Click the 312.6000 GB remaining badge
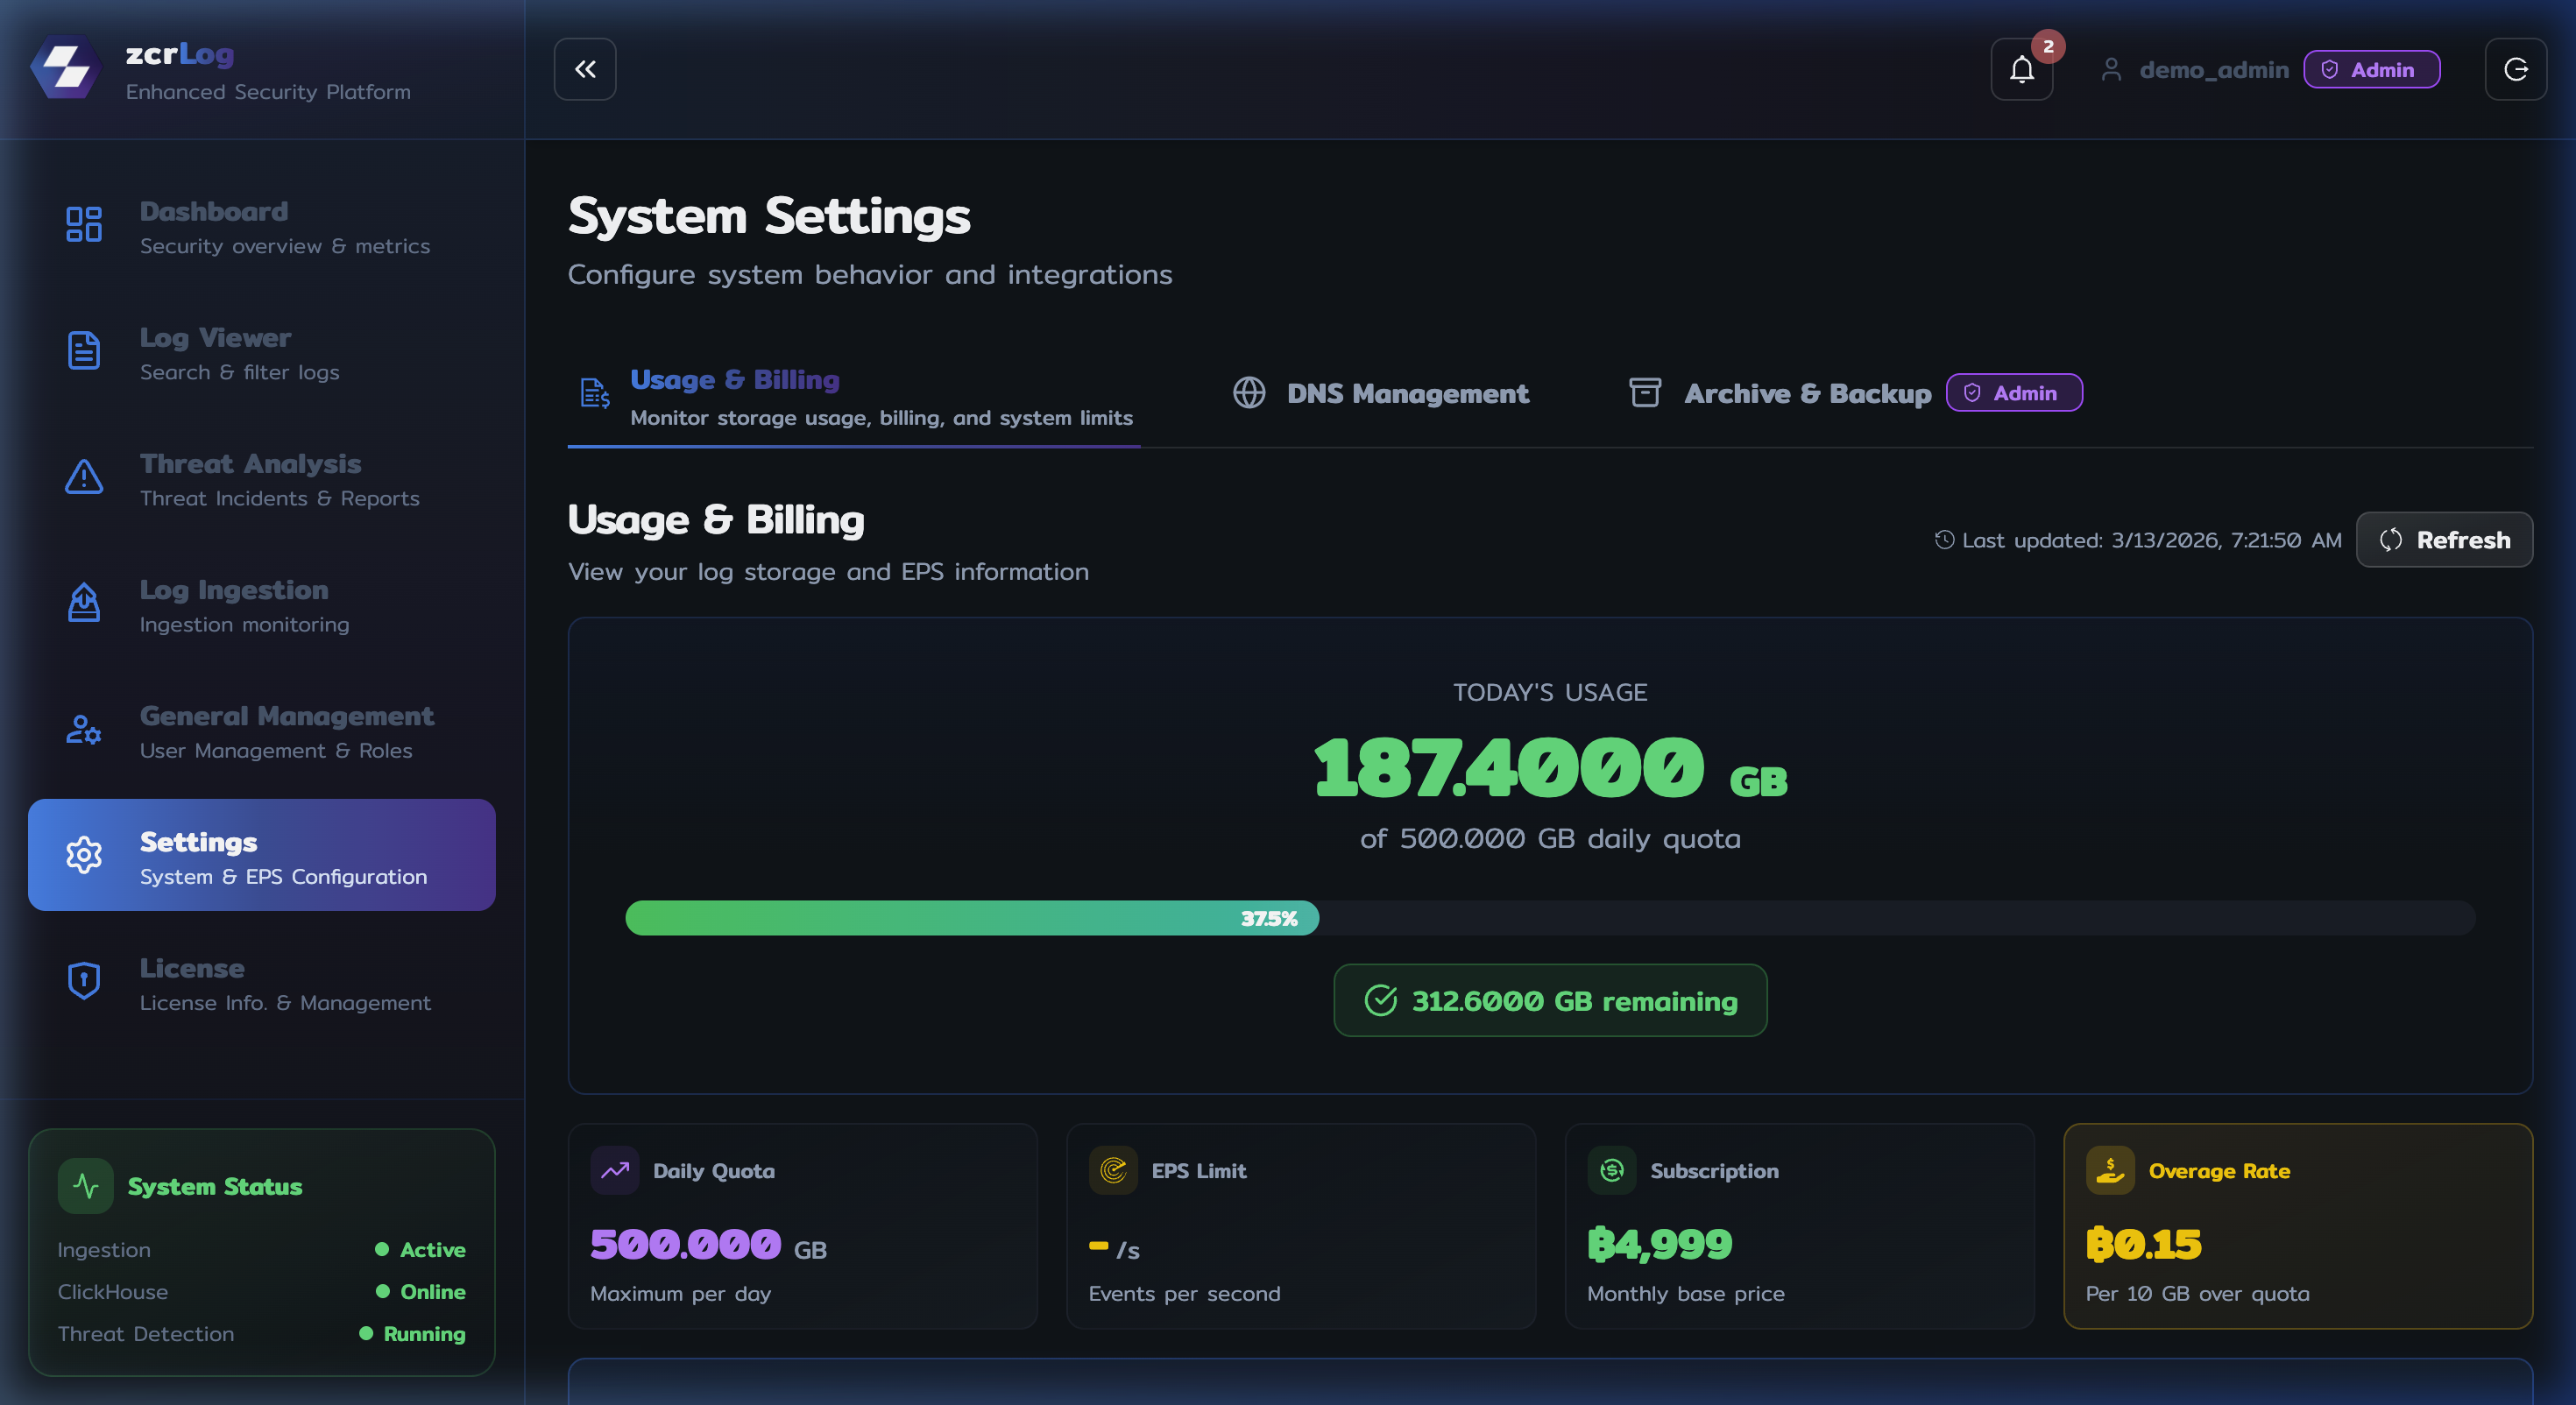The width and height of the screenshot is (2576, 1405). point(1549,1000)
